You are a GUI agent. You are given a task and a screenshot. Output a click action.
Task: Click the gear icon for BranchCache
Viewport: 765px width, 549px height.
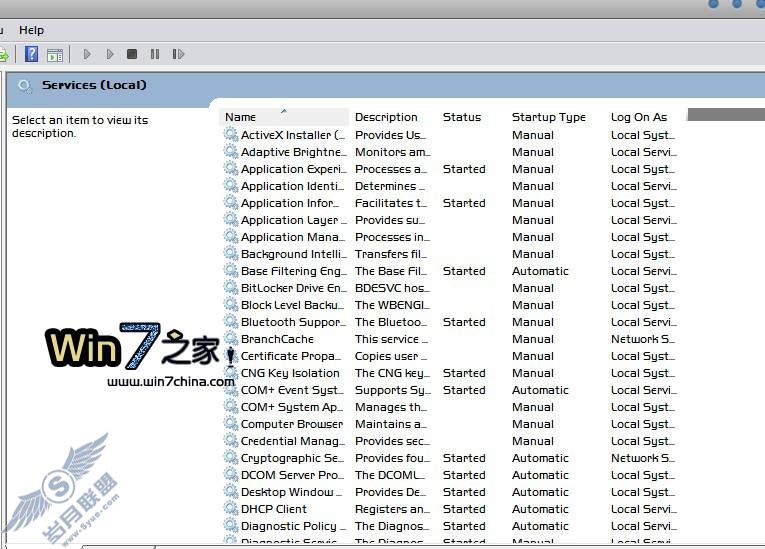click(231, 338)
